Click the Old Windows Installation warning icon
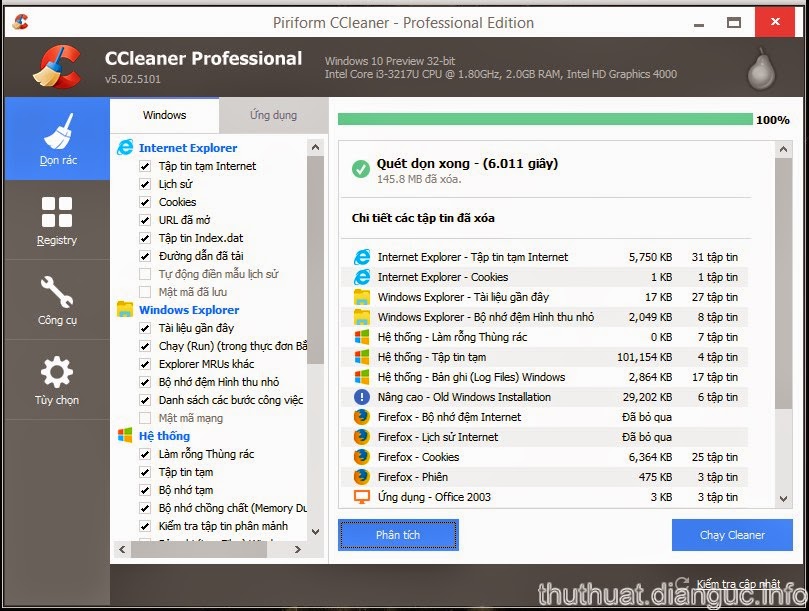 [x=362, y=397]
